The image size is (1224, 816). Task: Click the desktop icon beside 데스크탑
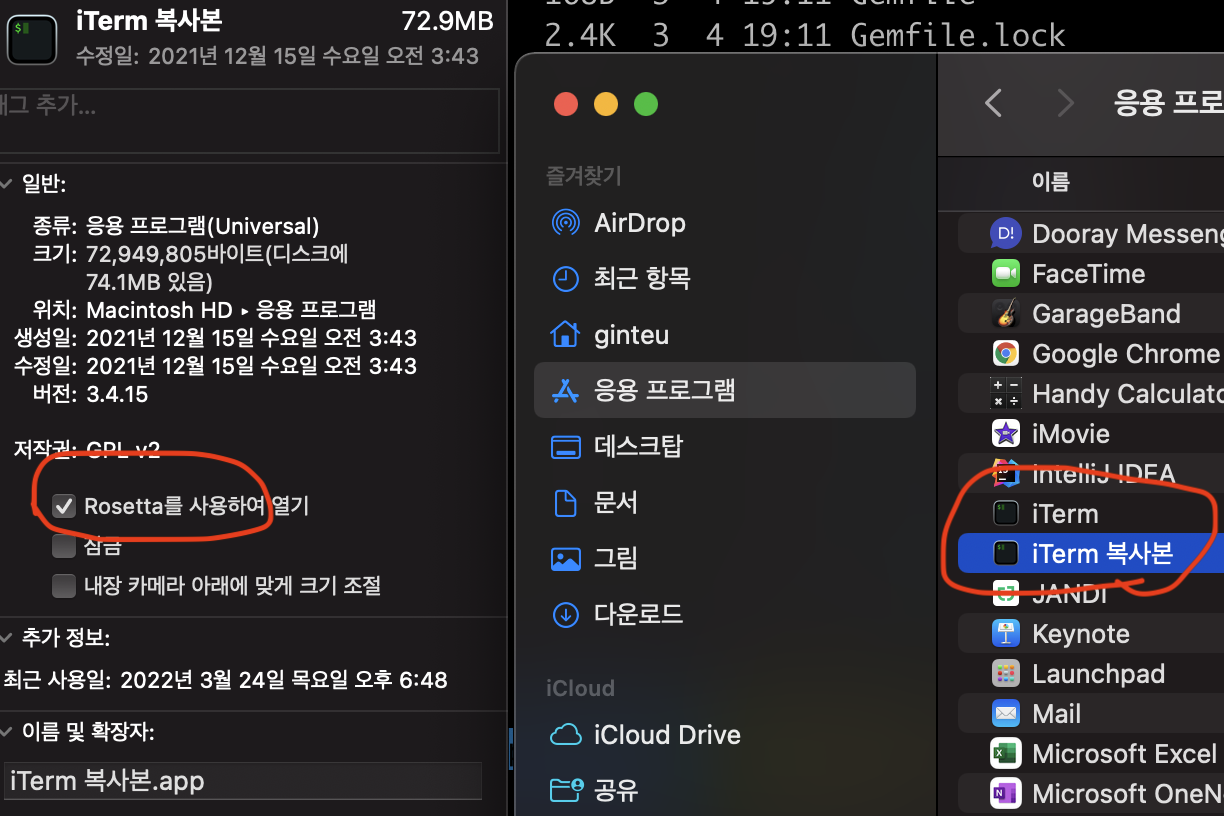566,446
